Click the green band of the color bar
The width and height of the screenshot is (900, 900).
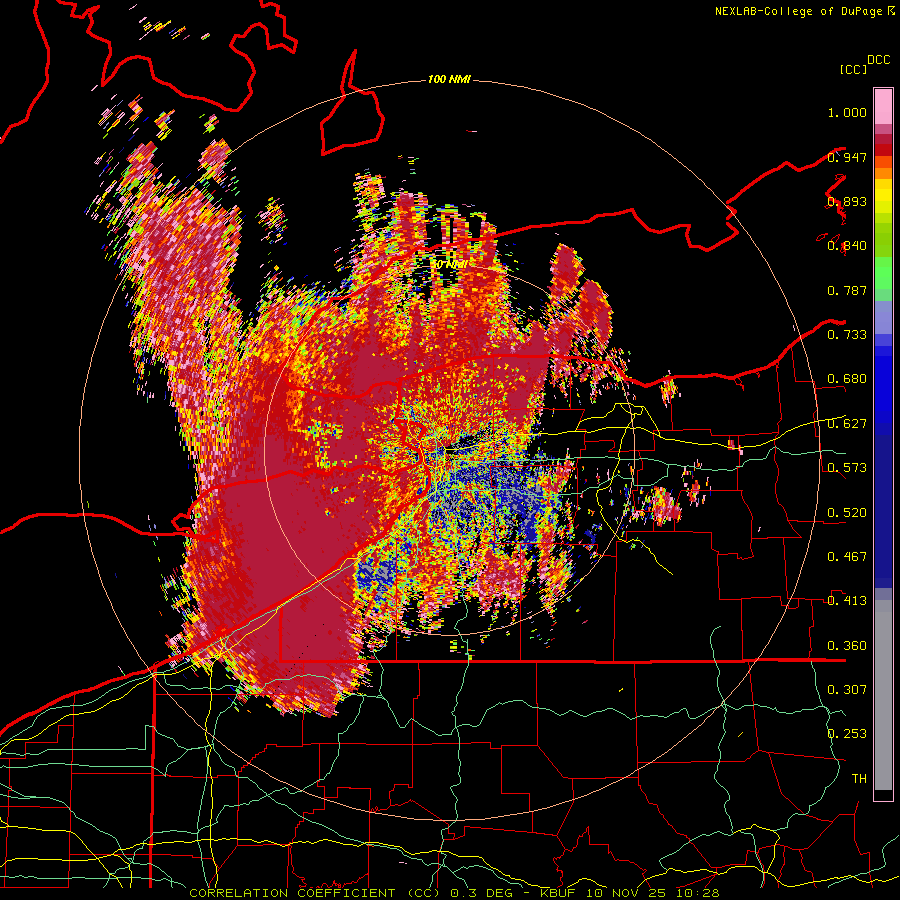pos(883,273)
